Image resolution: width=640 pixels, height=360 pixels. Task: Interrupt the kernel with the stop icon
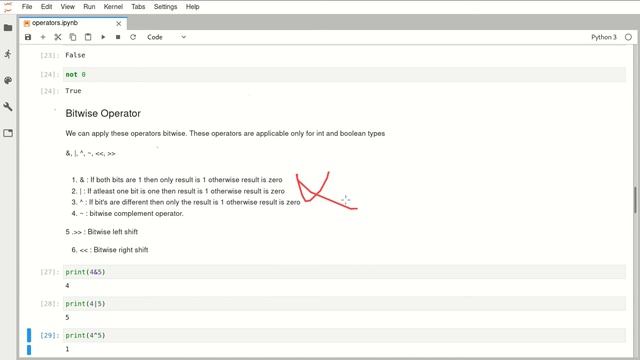[x=118, y=37]
